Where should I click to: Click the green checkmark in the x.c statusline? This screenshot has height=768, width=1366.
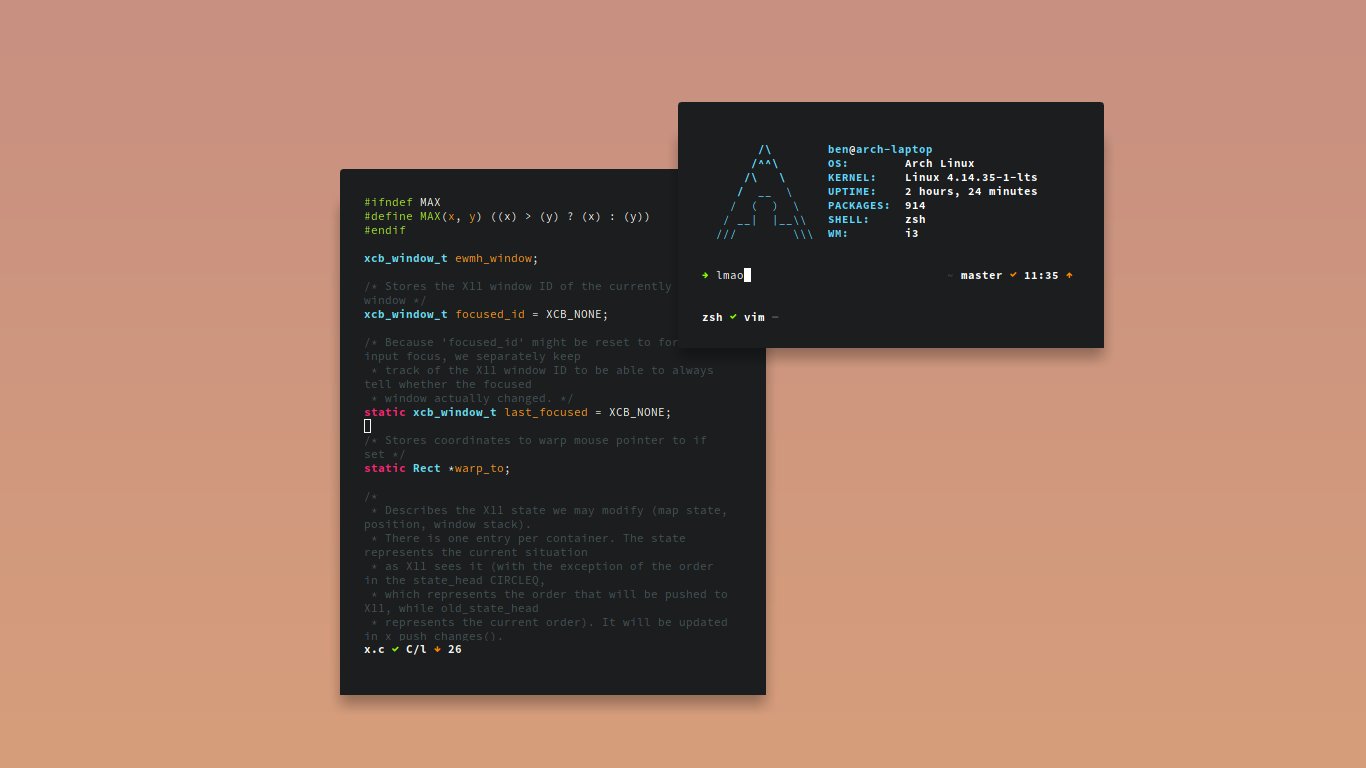(x=394, y=649)
